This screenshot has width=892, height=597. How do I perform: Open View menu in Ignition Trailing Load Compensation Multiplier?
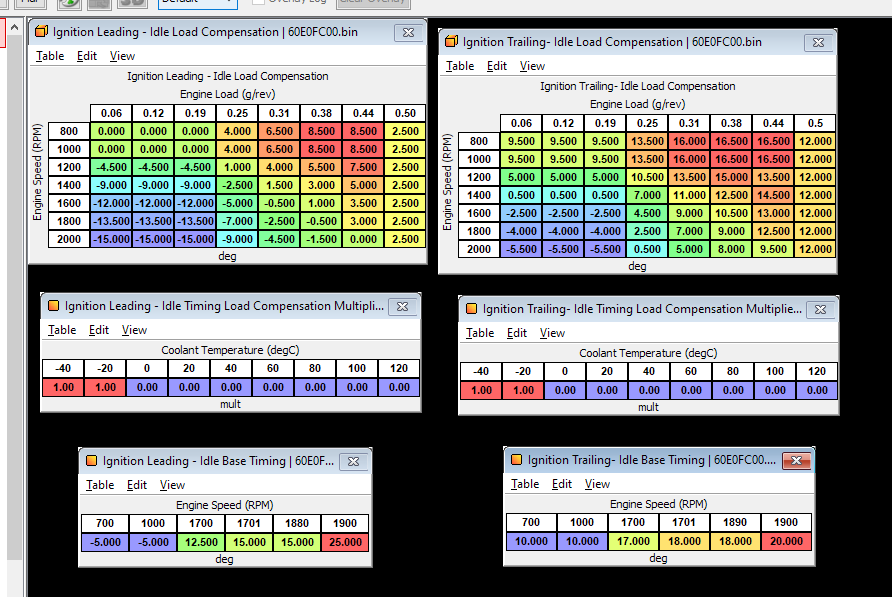(552, 333)
